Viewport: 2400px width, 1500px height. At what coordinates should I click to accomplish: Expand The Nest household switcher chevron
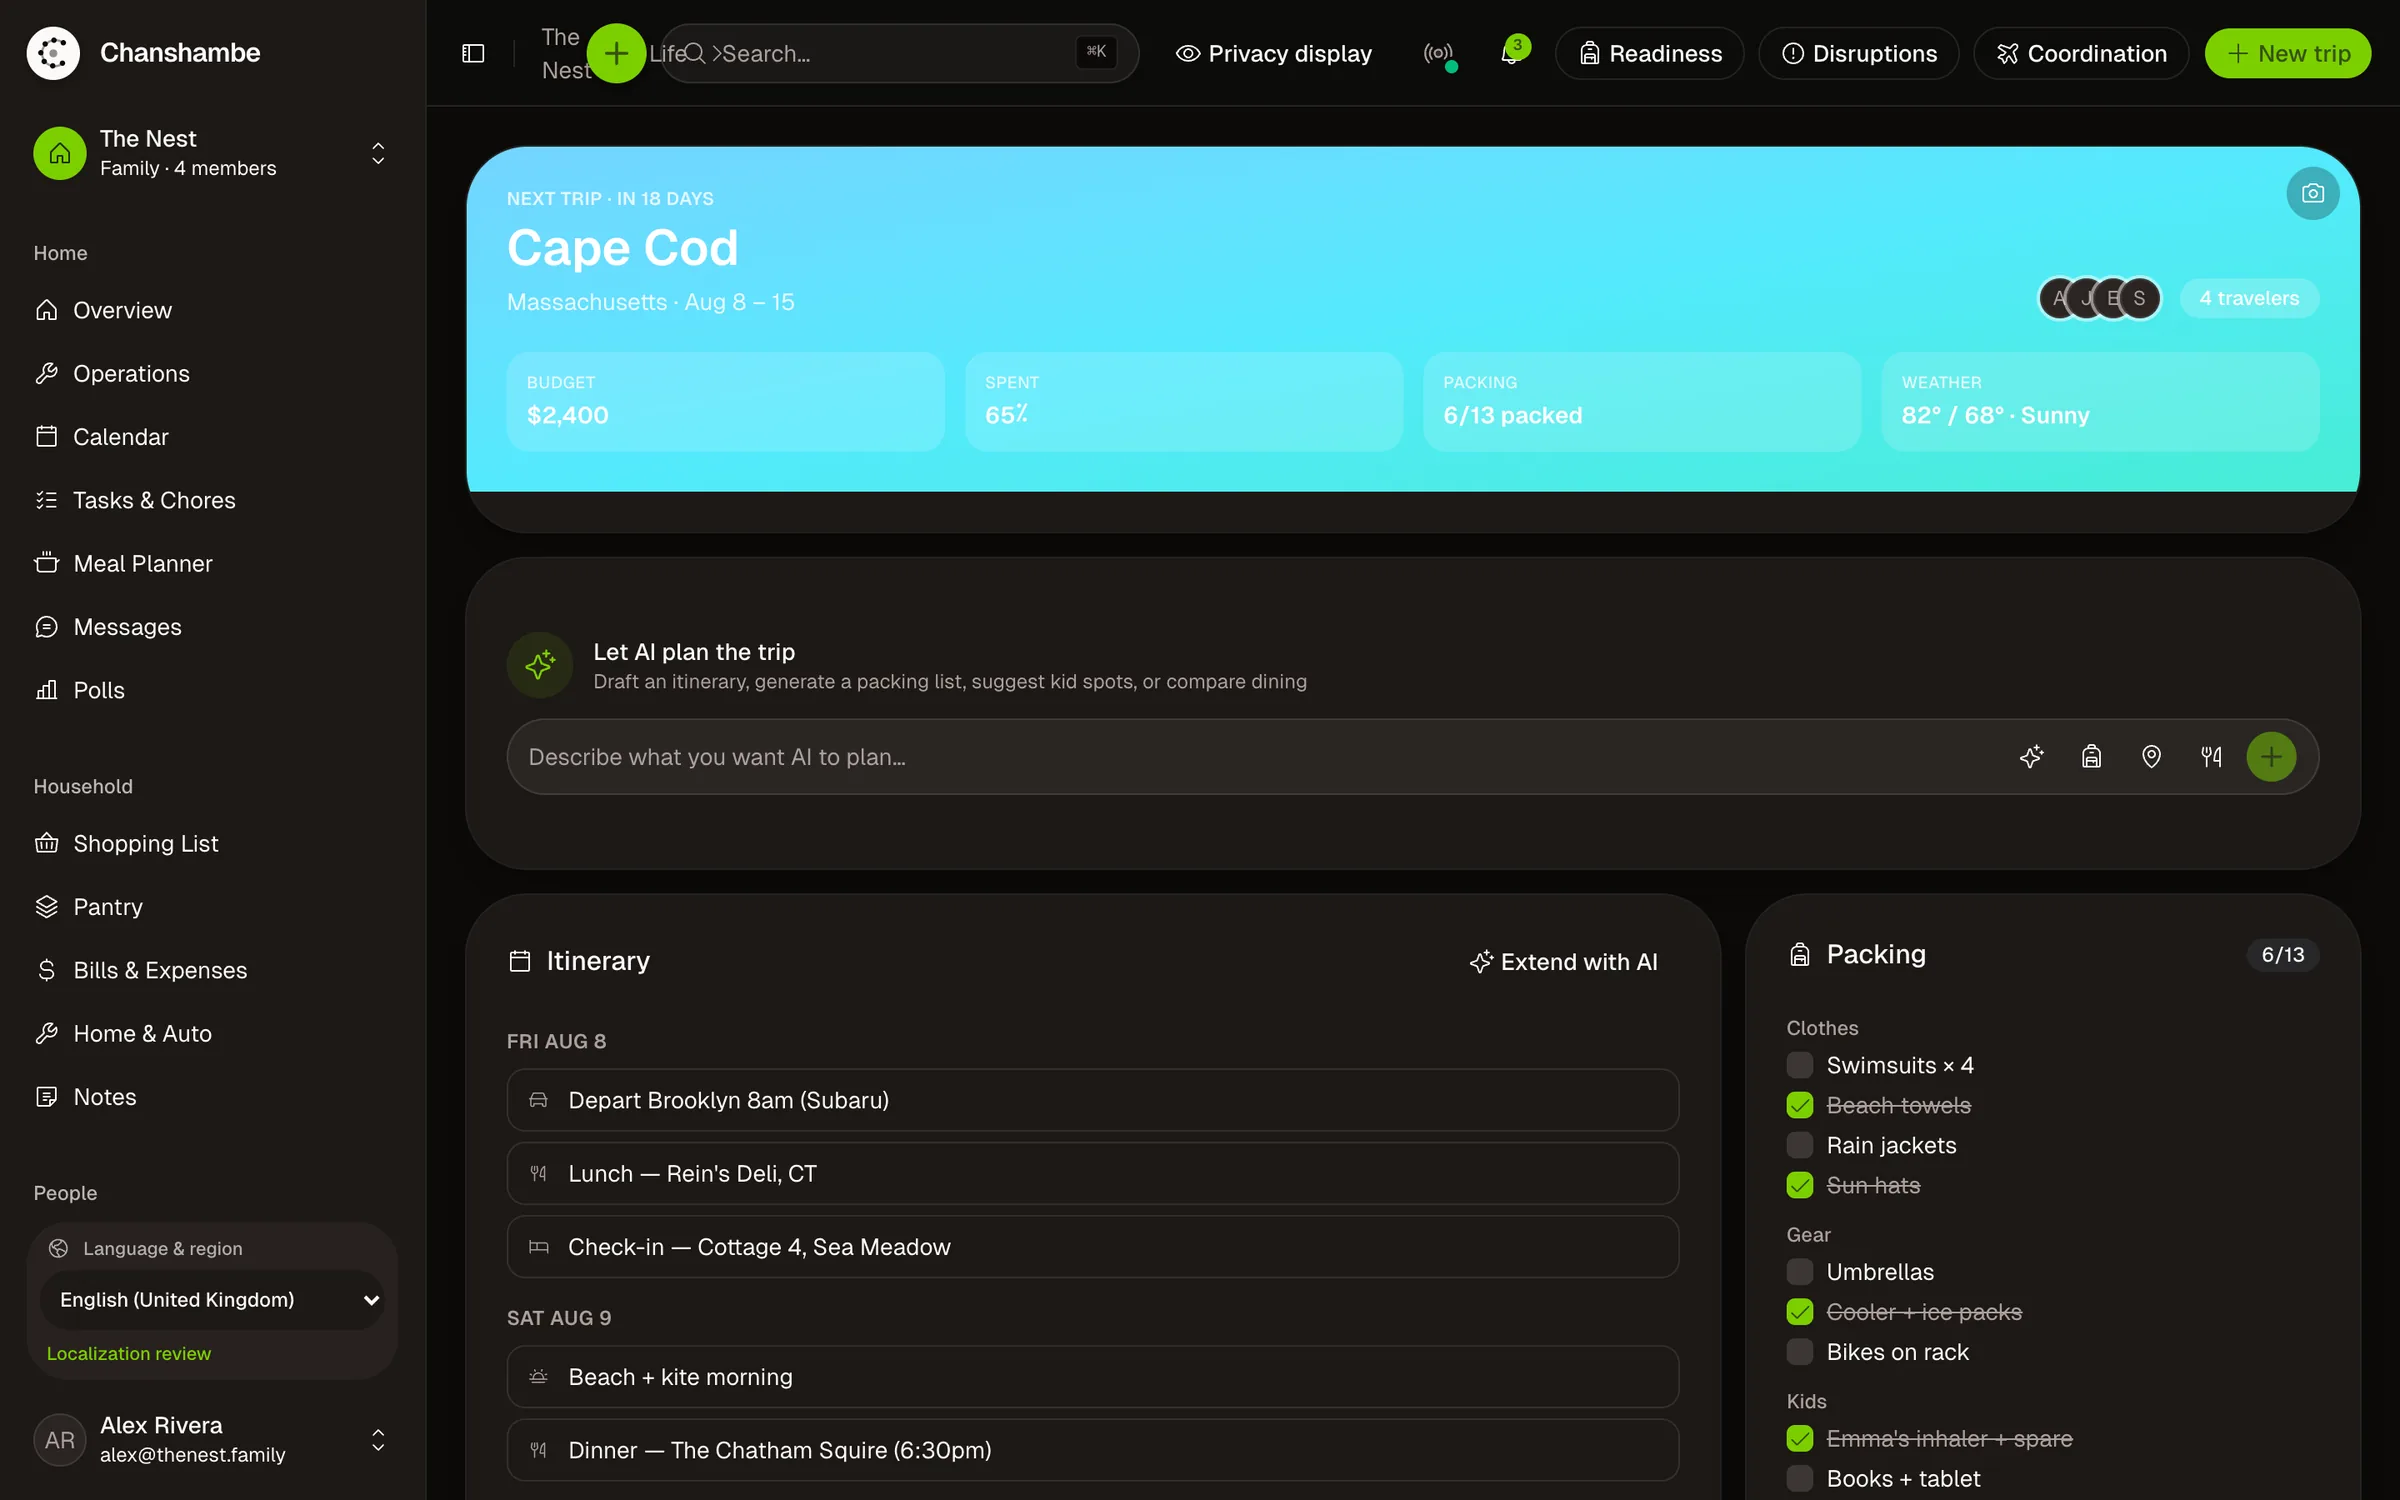pos(378,153)
